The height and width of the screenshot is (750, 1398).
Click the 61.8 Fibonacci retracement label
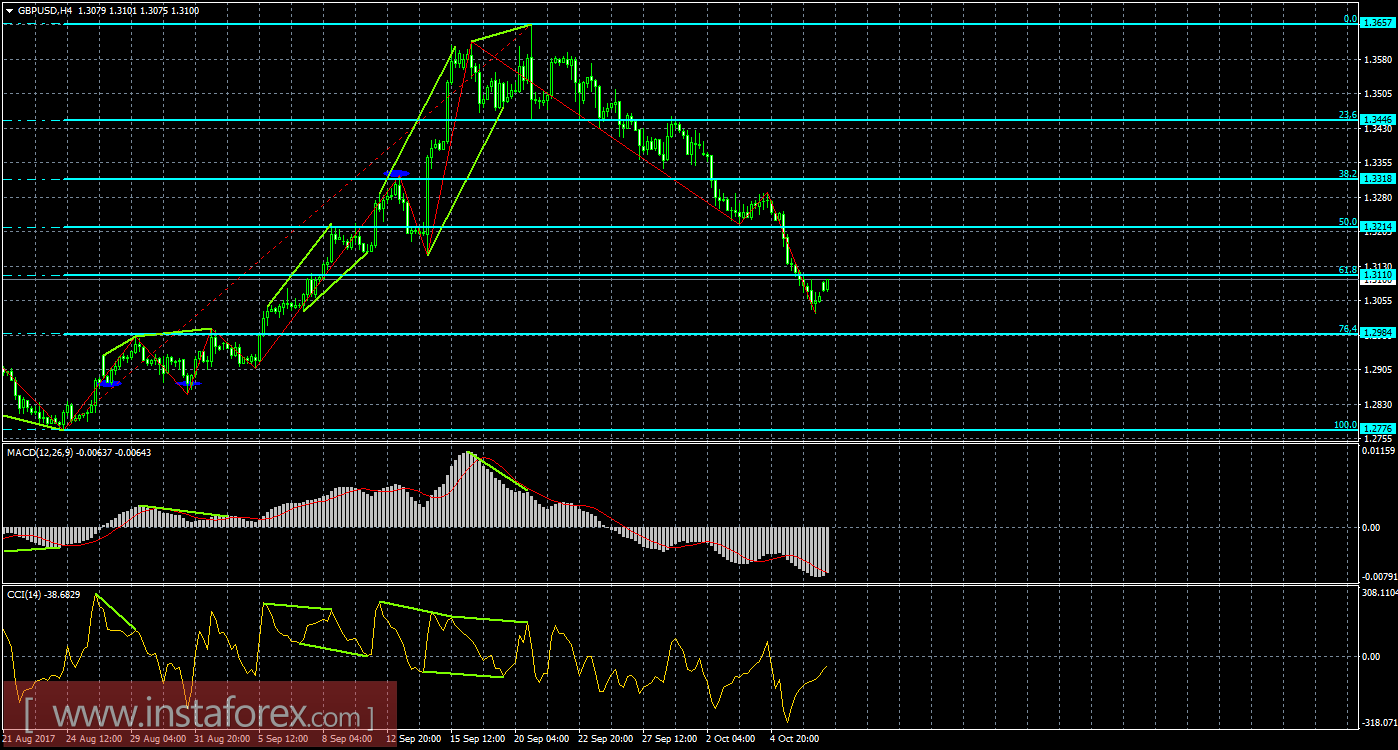[x=1346, y=267]
